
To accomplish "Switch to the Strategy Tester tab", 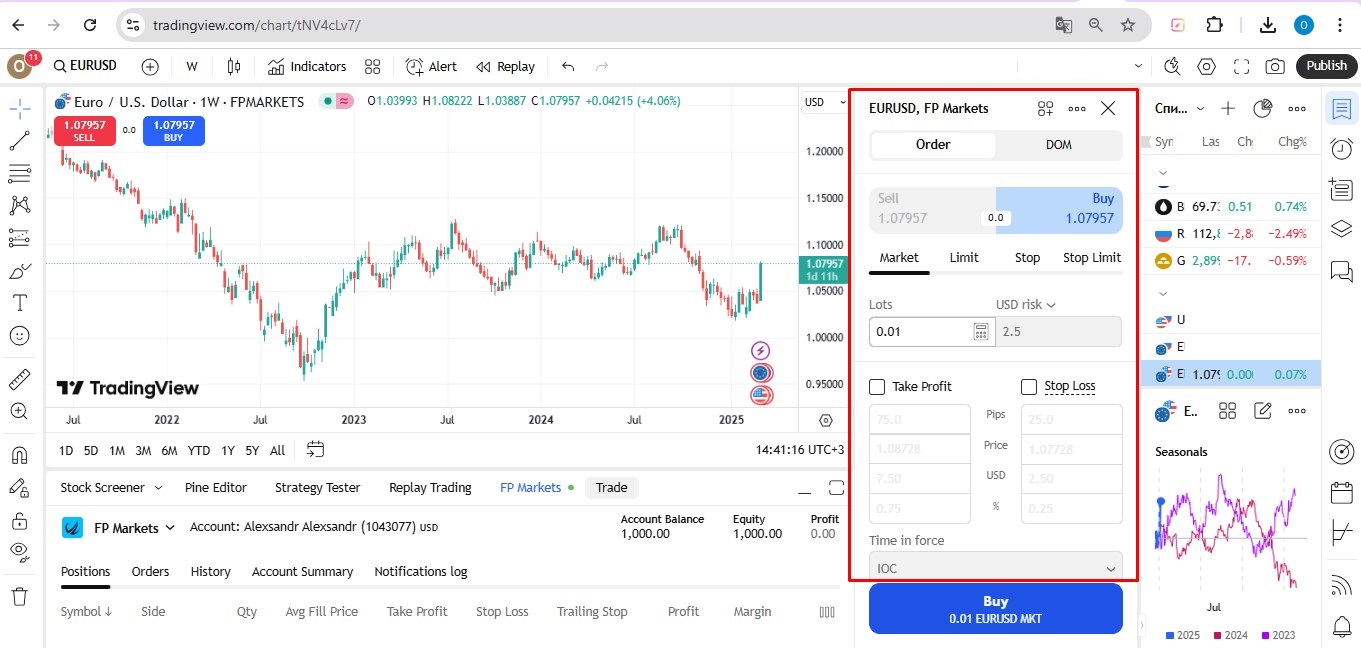I will click(x=317, y=487).
